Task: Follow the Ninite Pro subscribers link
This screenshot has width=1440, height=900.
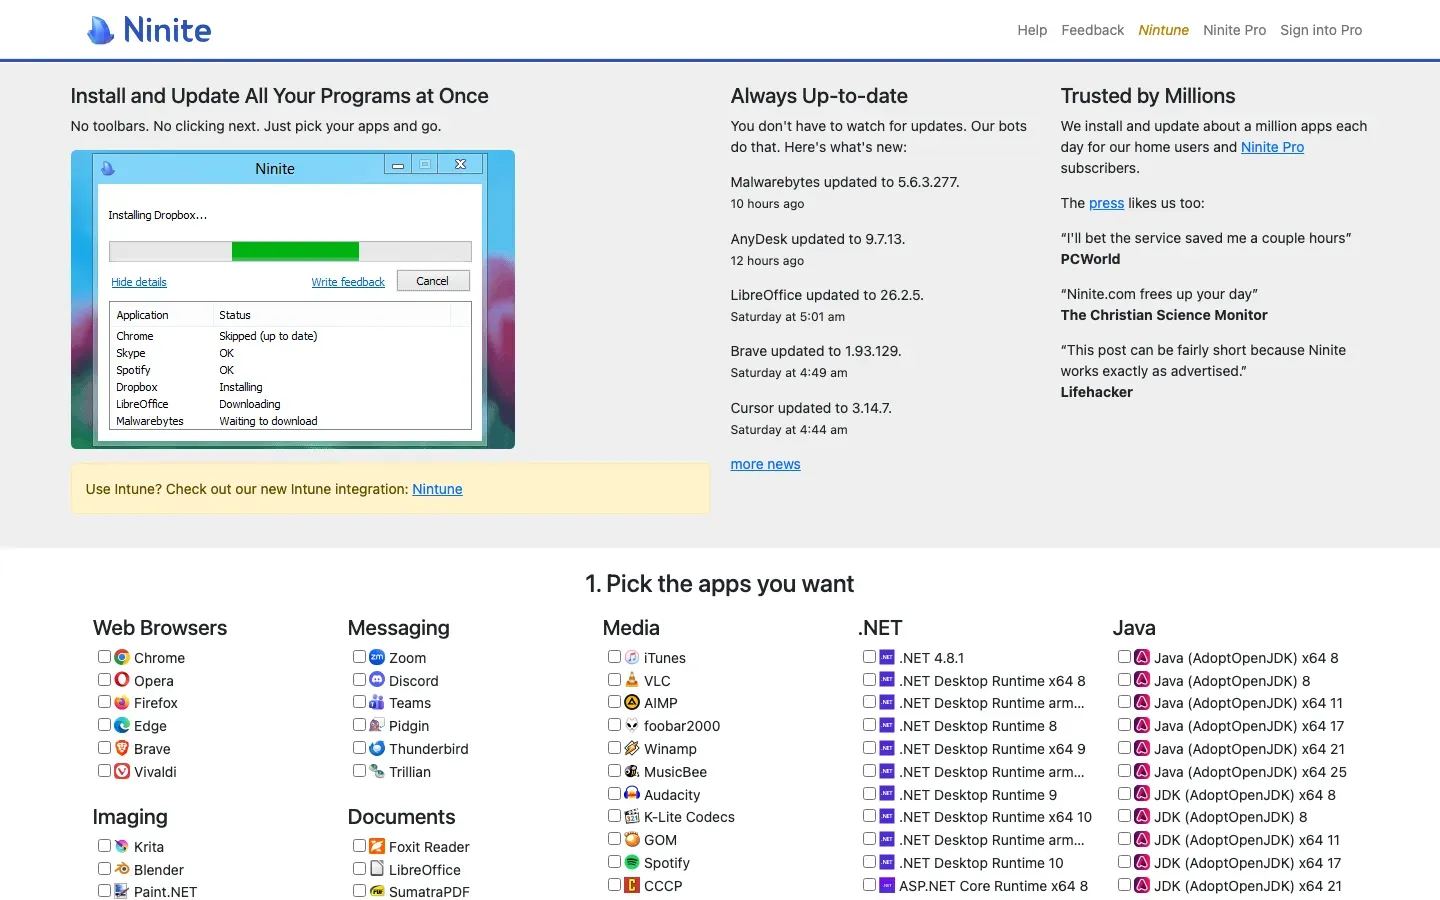Action: (1272, 147)
